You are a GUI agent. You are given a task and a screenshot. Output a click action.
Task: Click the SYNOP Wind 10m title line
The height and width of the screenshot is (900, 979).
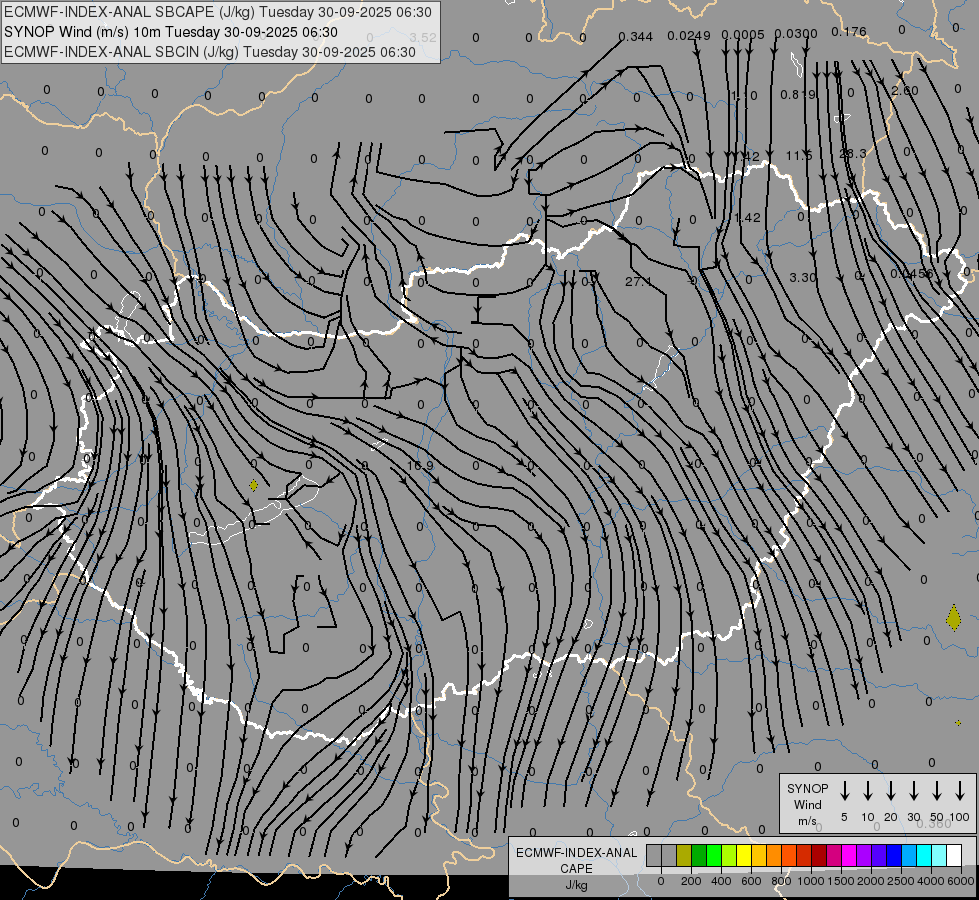[171, 32]
